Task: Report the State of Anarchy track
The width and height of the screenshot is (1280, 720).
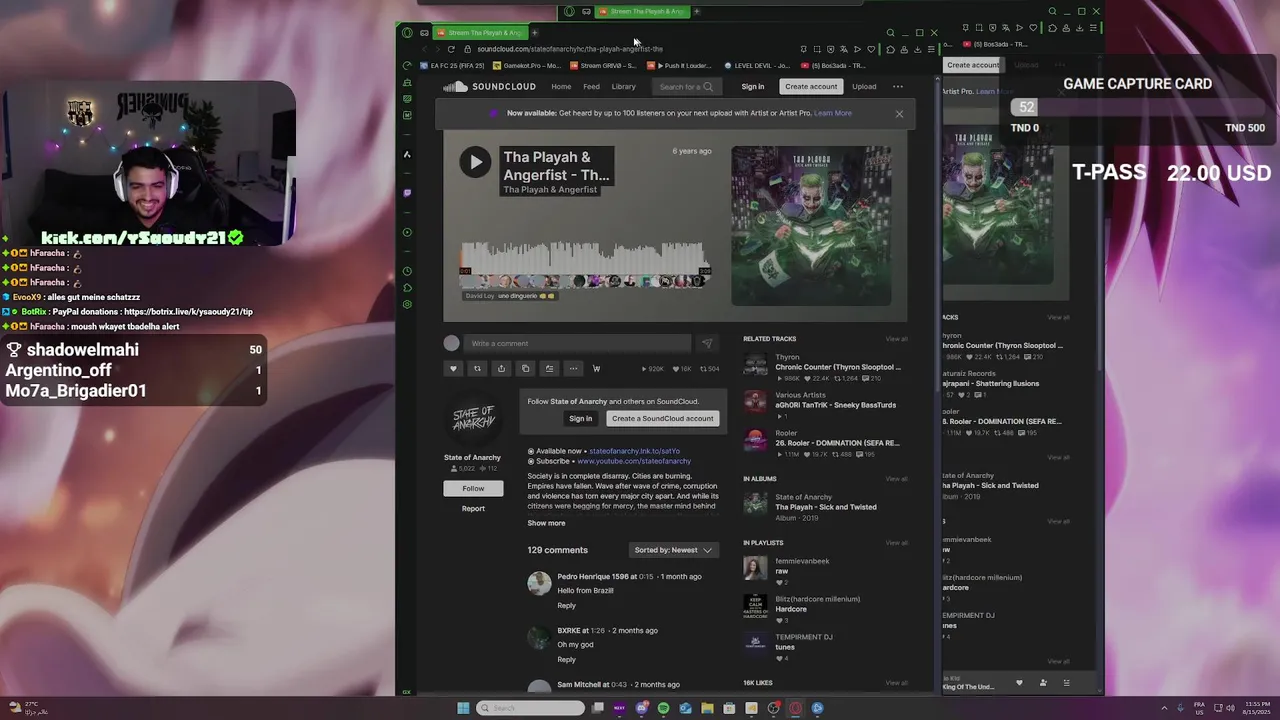Action: [x=473, y=509]
